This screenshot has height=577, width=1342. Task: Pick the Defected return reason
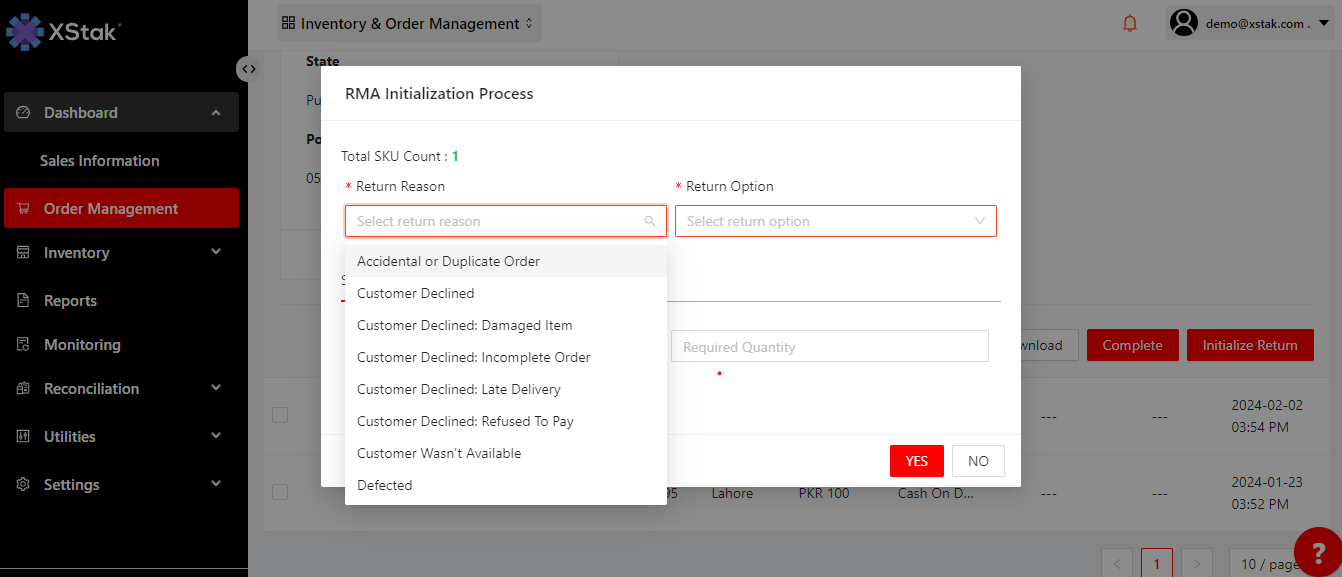pos(385,485)
